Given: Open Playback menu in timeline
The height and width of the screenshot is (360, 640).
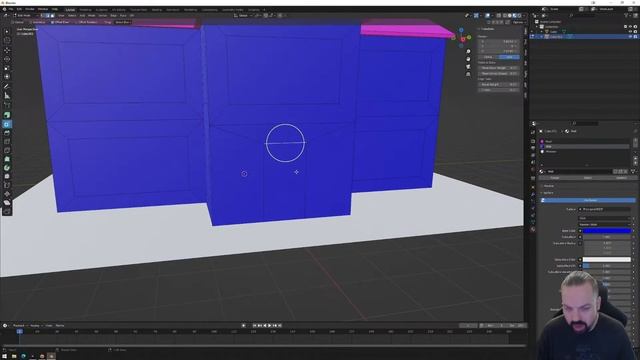Looking at the screenshot, I should coord(19,325).
